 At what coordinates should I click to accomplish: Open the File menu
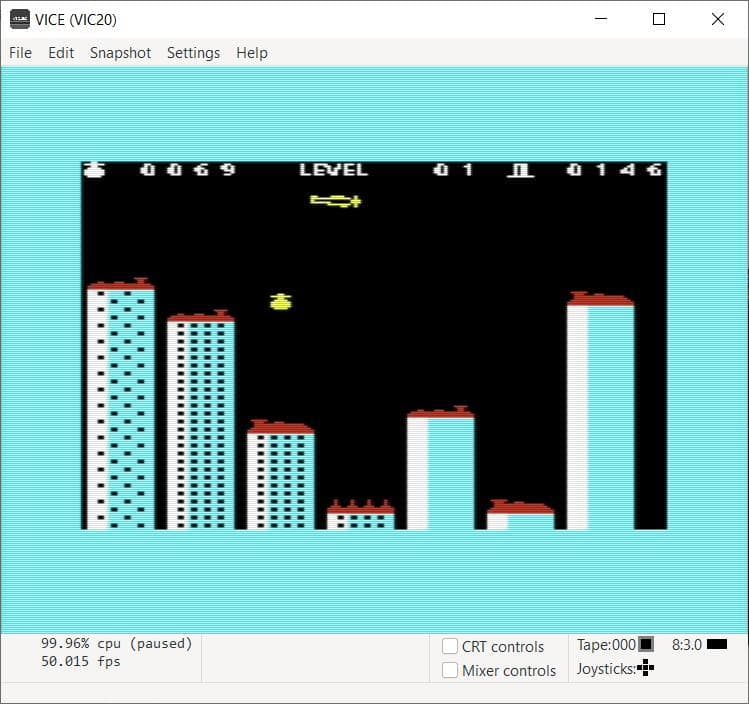[x=21, y=53]
